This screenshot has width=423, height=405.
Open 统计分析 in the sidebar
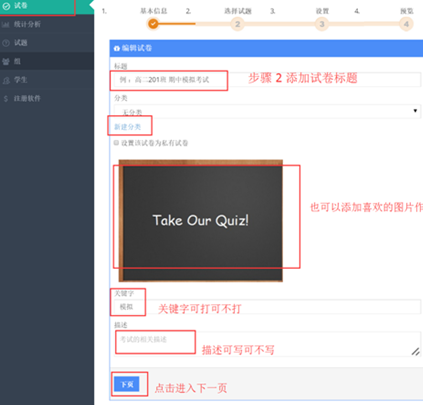point(47,24)
